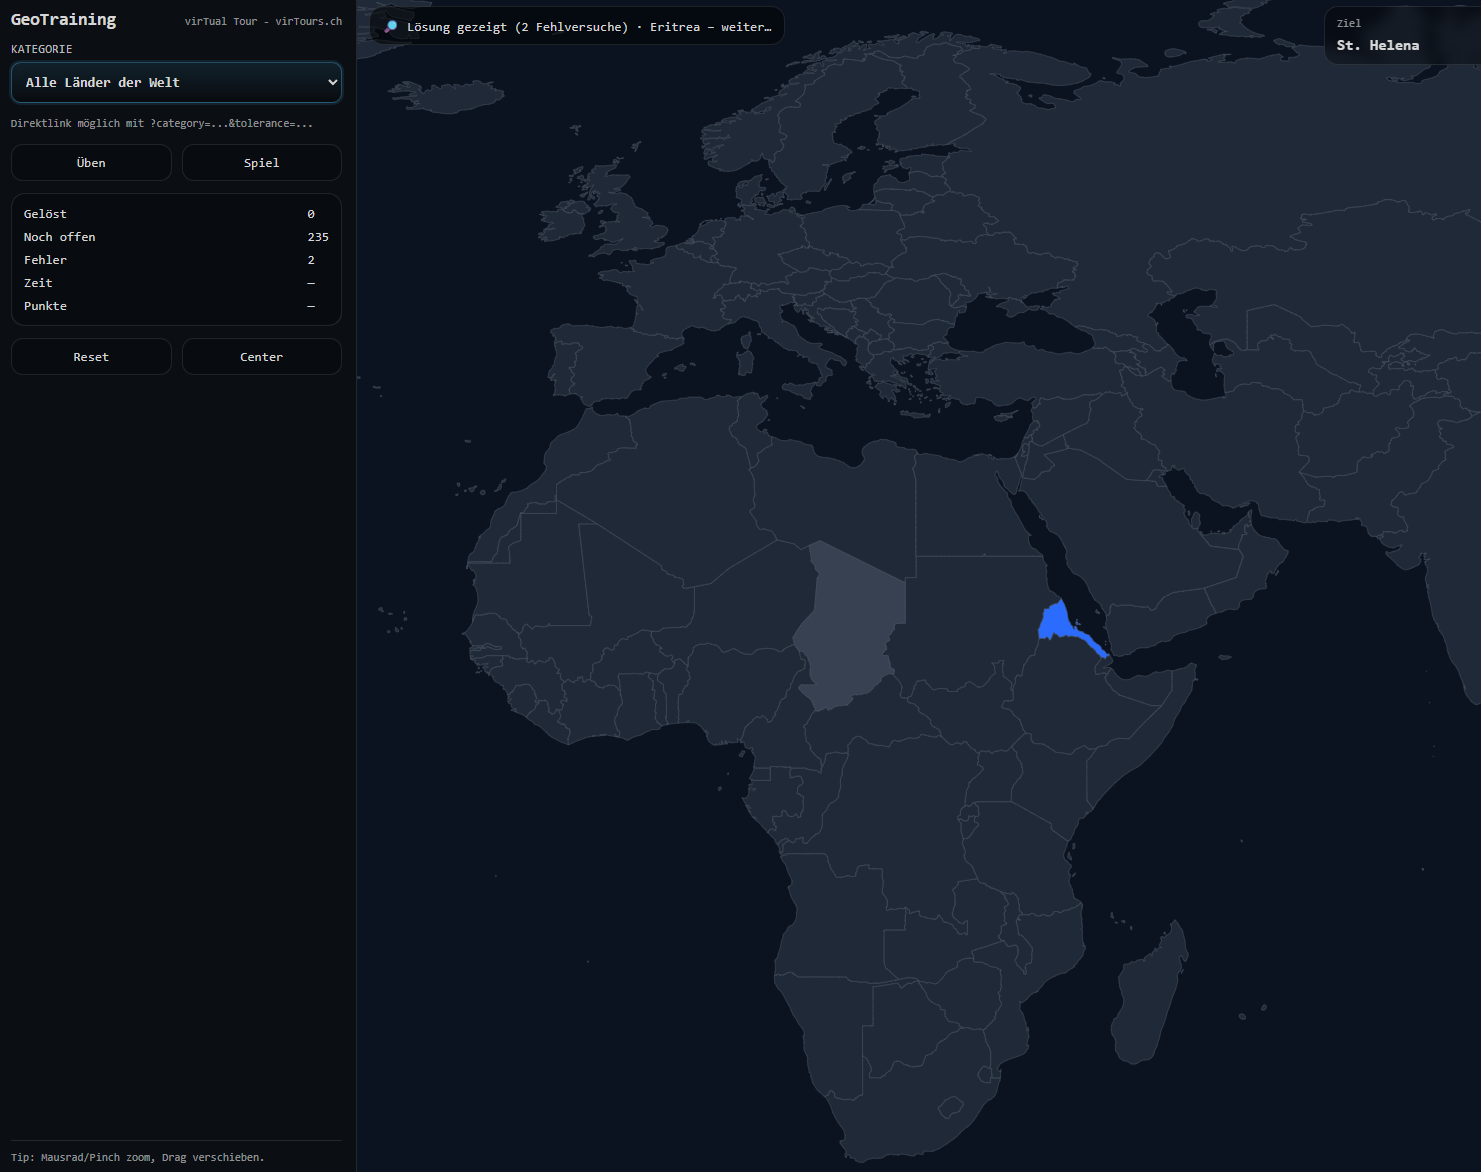Click the Ziel St. Helena panel
This screenshot has width=1481, height=1172.
click(x=1402, y=36)
